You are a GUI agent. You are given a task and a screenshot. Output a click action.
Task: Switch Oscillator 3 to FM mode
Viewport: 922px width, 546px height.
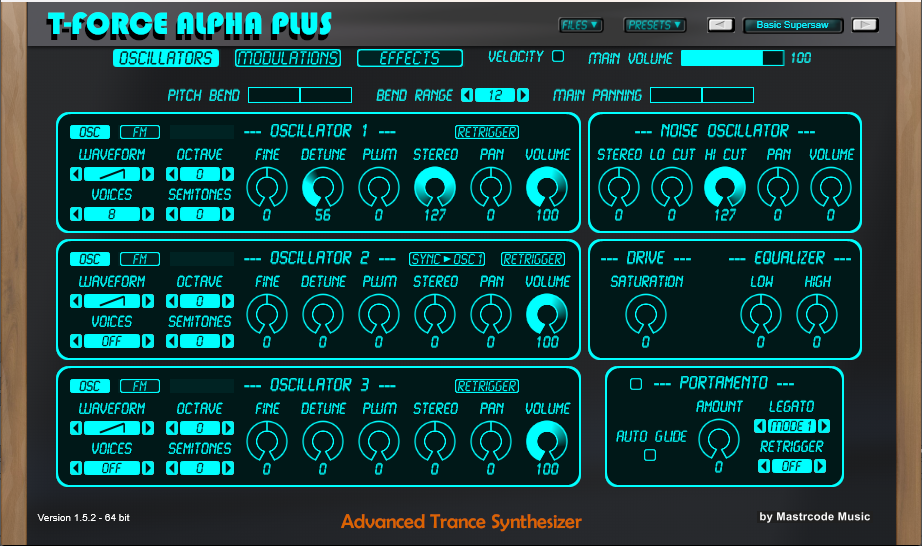point(140,386)
